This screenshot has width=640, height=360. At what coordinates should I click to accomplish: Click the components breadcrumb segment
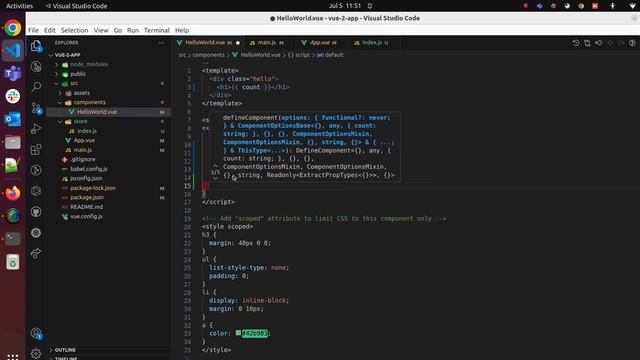[x=208, y=55]
